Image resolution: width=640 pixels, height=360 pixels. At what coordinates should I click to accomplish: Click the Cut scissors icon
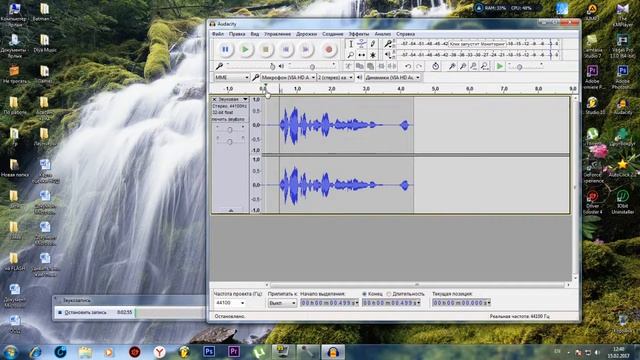click(348, 66)
